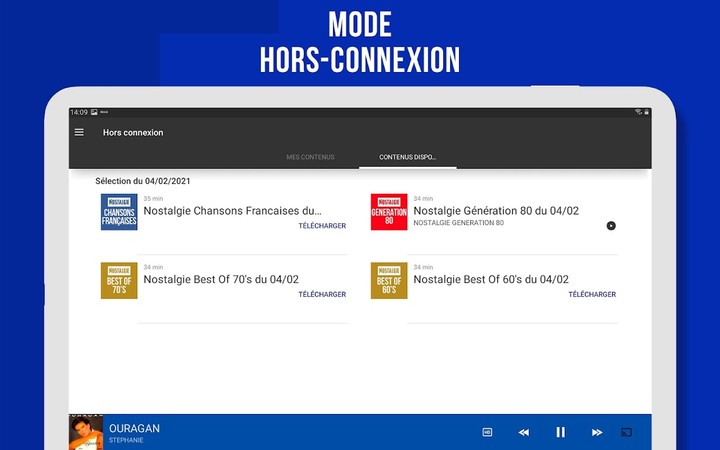Open the Best Of 70's thumbnail
Screen dimensions: 720x450
[119, 281]
